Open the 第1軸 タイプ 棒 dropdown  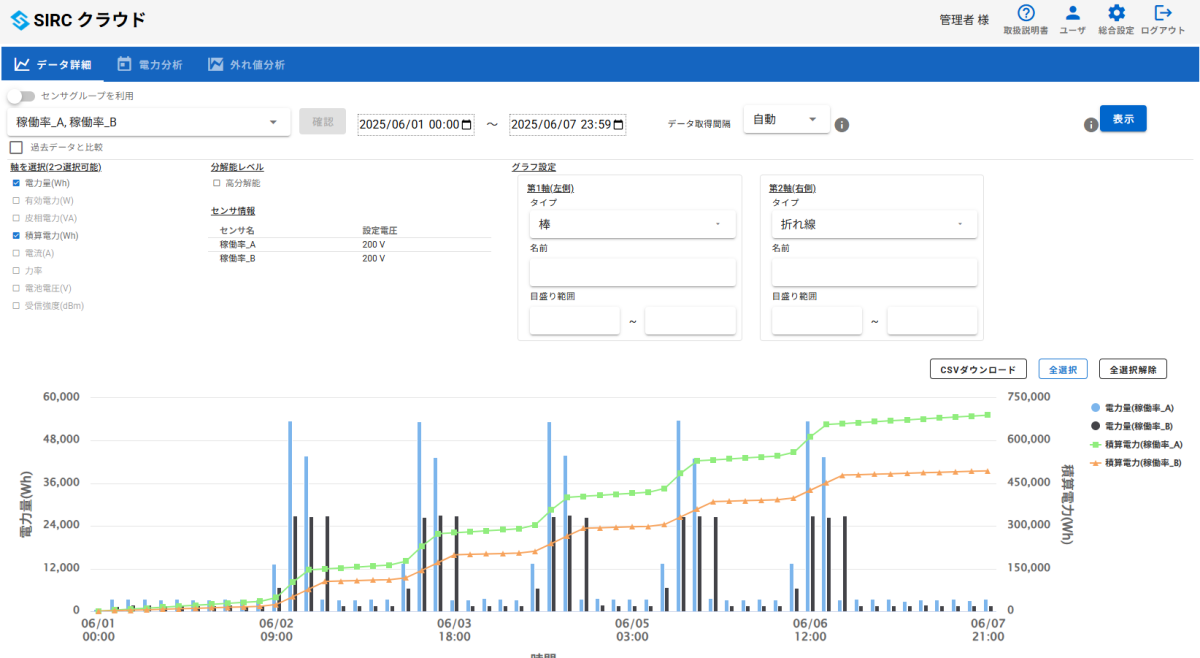click(632, 224)
